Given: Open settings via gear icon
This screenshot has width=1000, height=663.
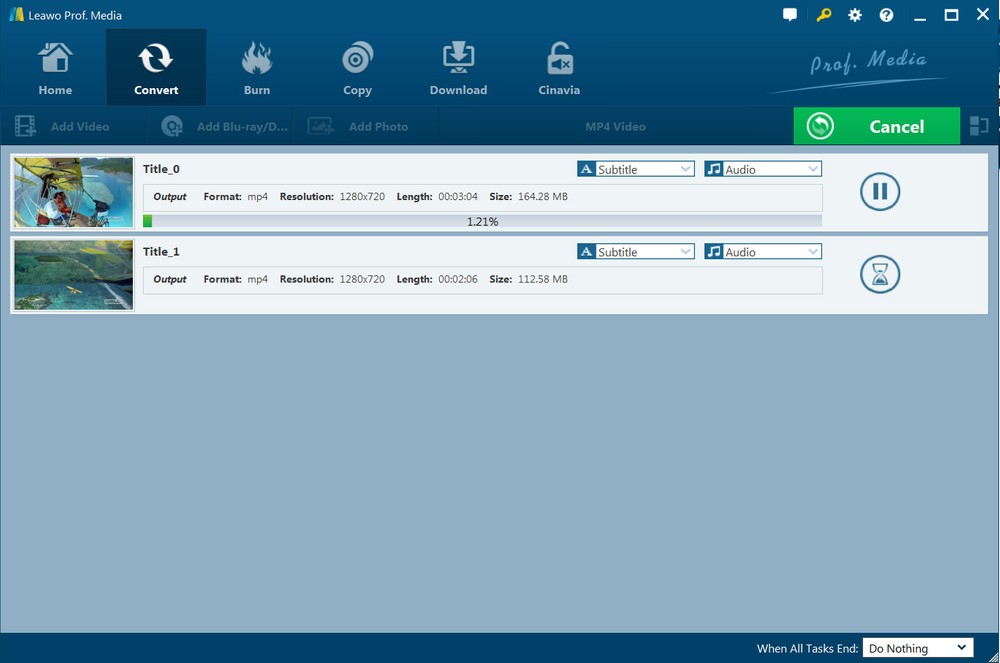Looking at the screenshot, I should 855,15.
